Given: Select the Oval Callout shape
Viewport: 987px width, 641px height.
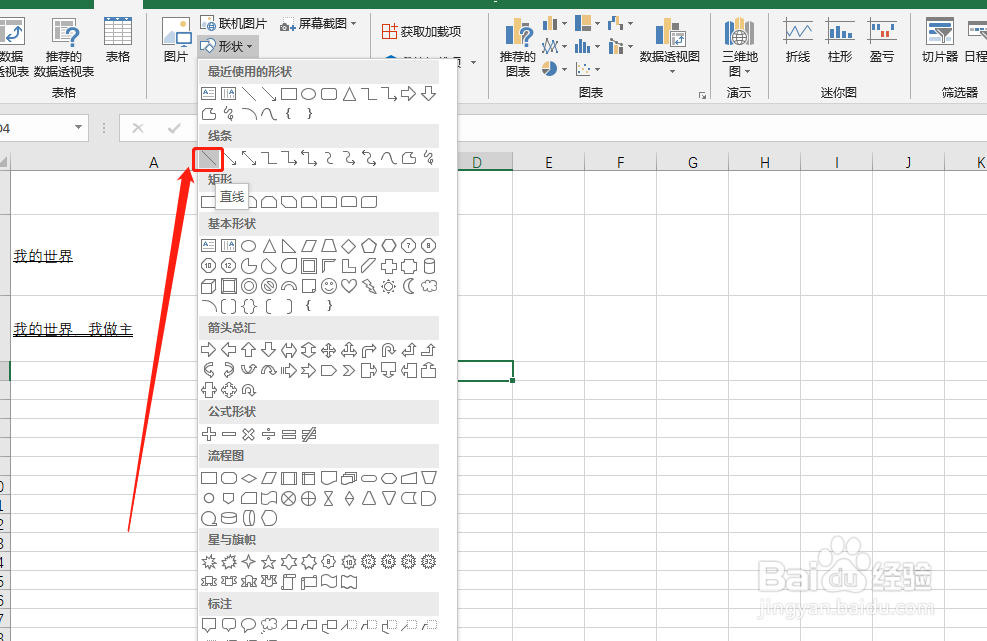Looking at the screenshot, I should 249,625.
